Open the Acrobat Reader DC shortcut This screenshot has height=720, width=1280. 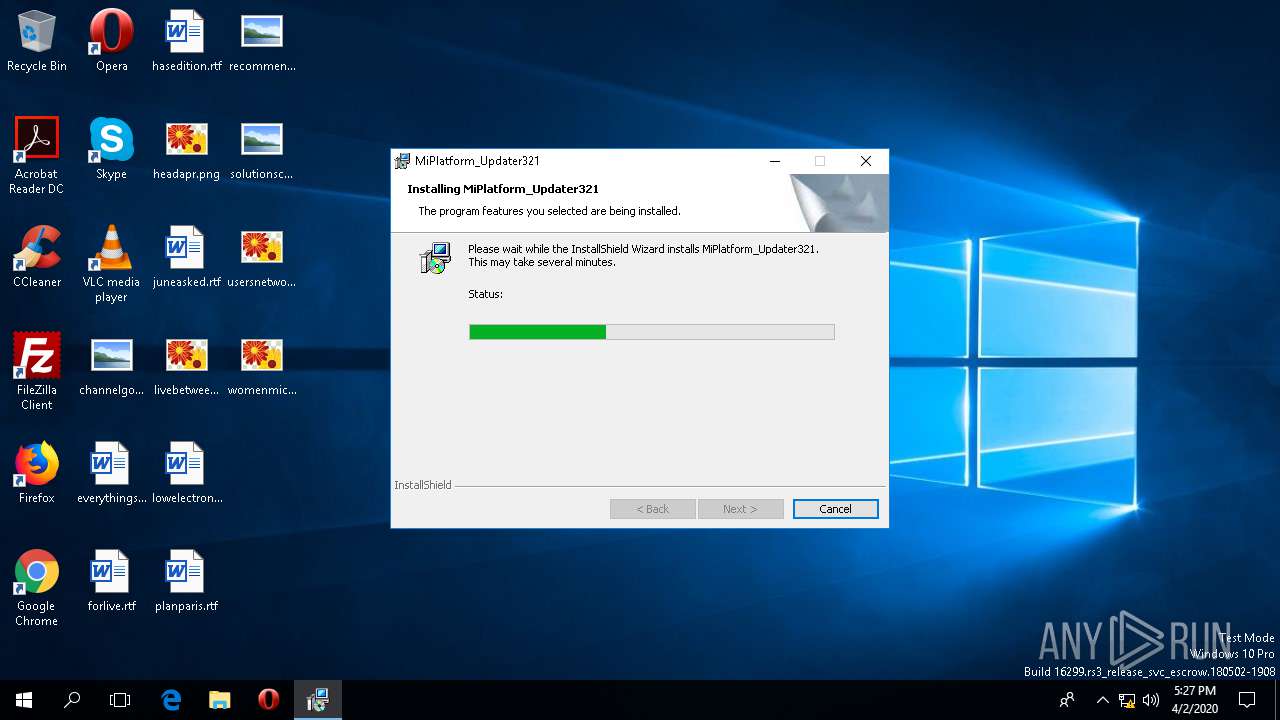click(37, 156)
